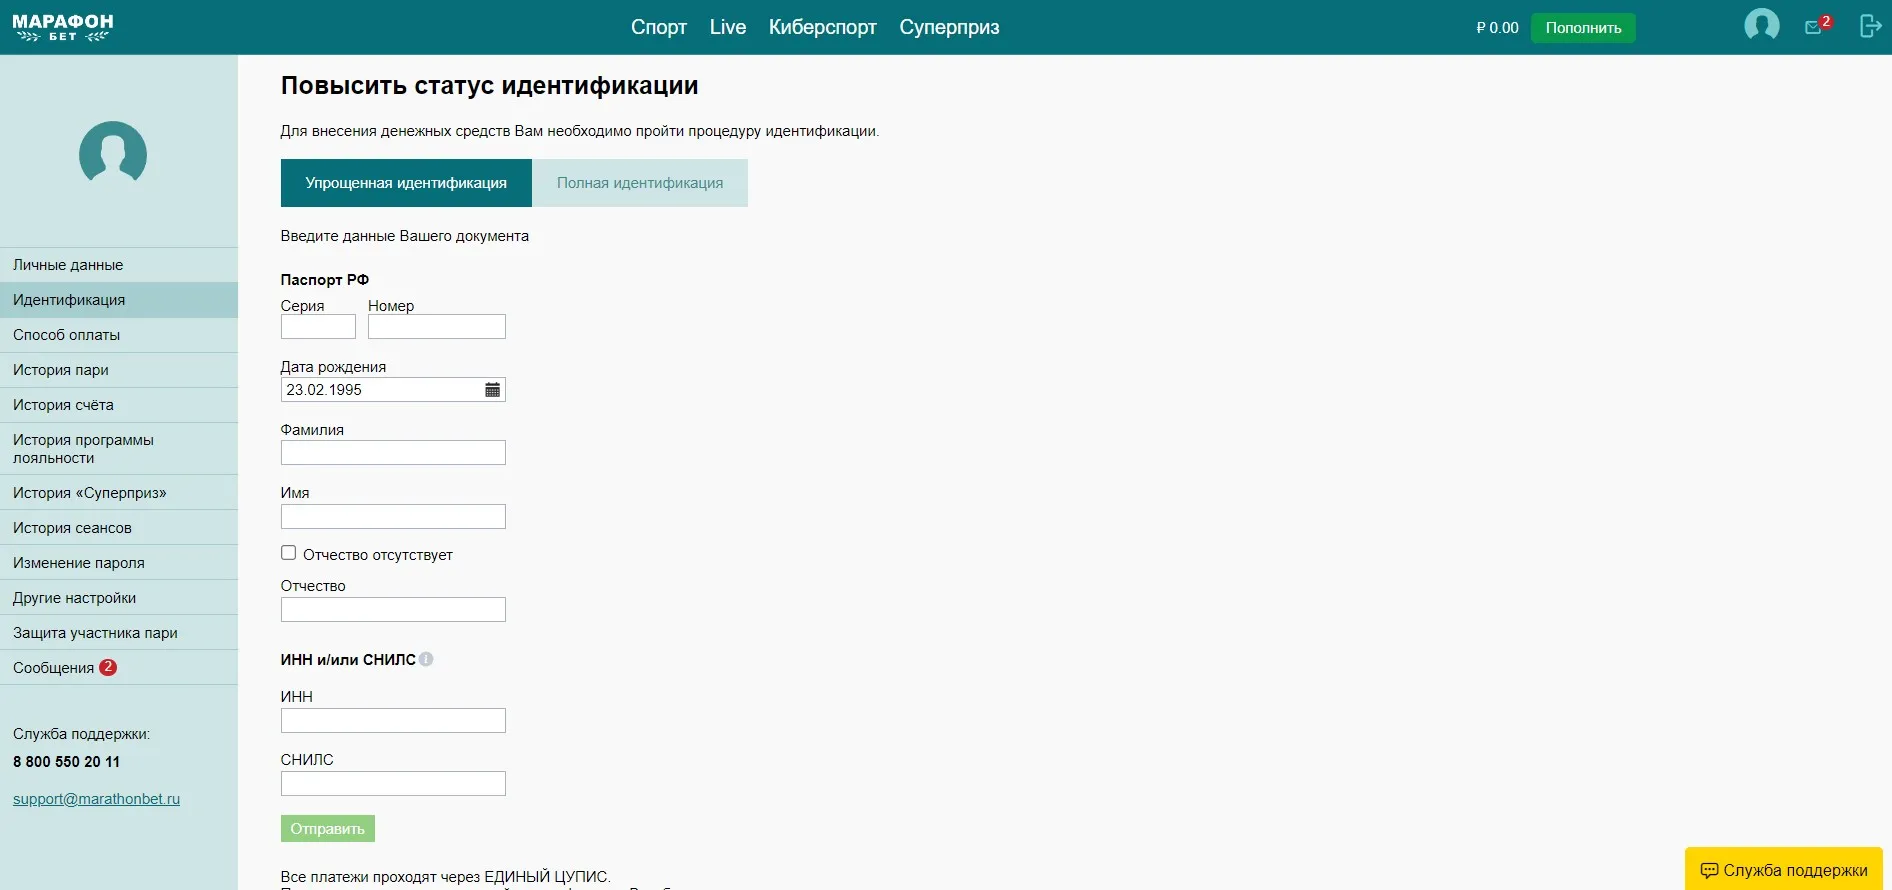
Task: Click the info icon beside ИНН и/или СНИЛС
Action: [426, 660]
